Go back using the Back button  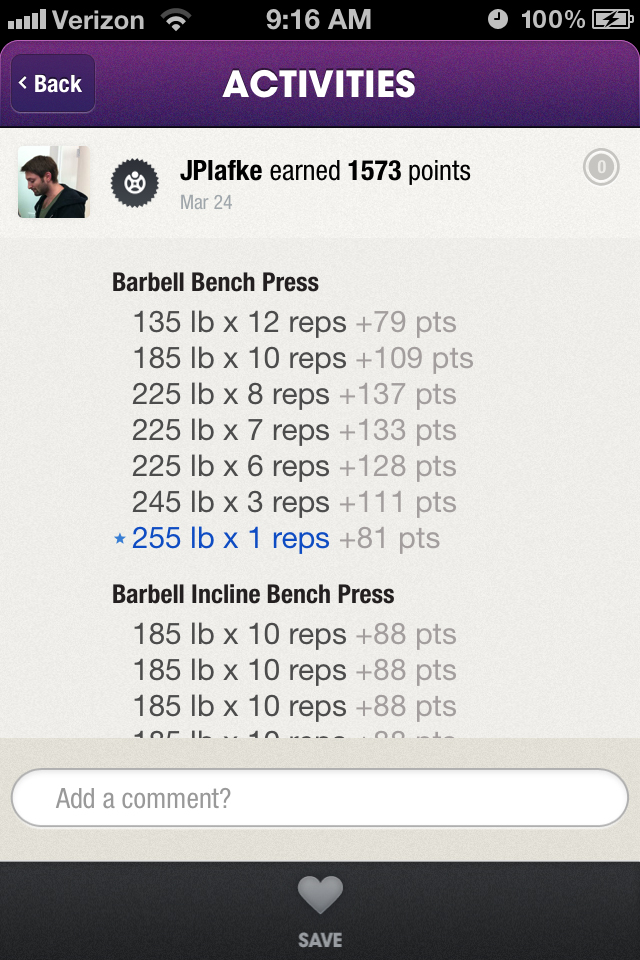tap(53, 84)
